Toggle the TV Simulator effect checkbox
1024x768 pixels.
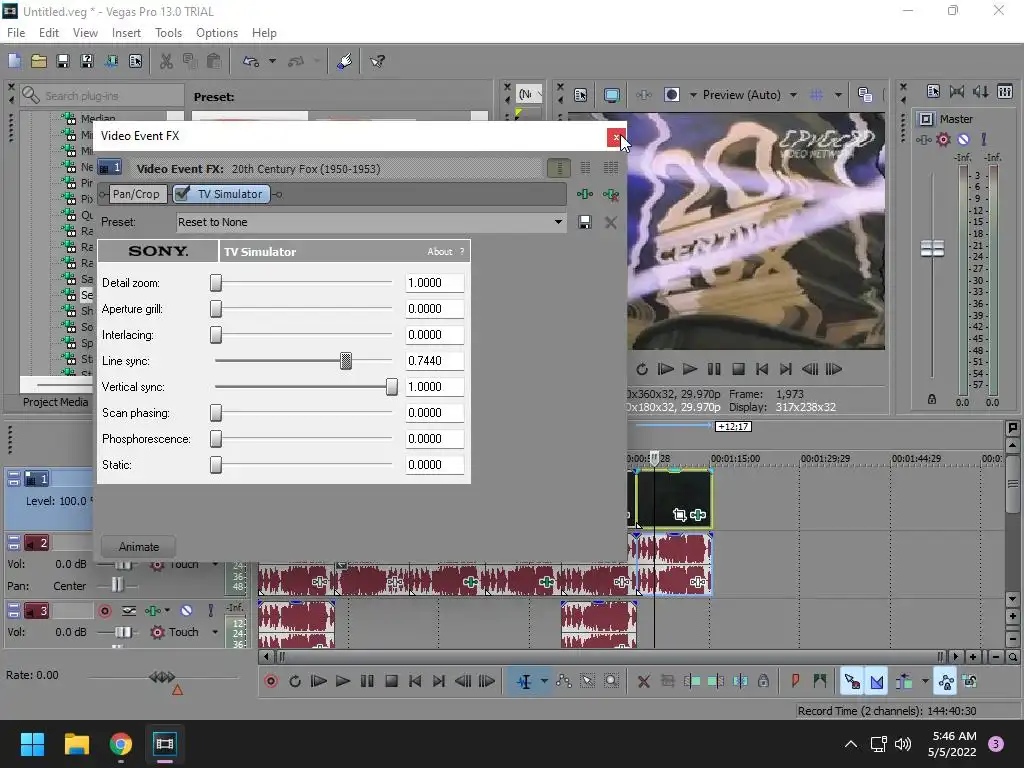(183, 193)
